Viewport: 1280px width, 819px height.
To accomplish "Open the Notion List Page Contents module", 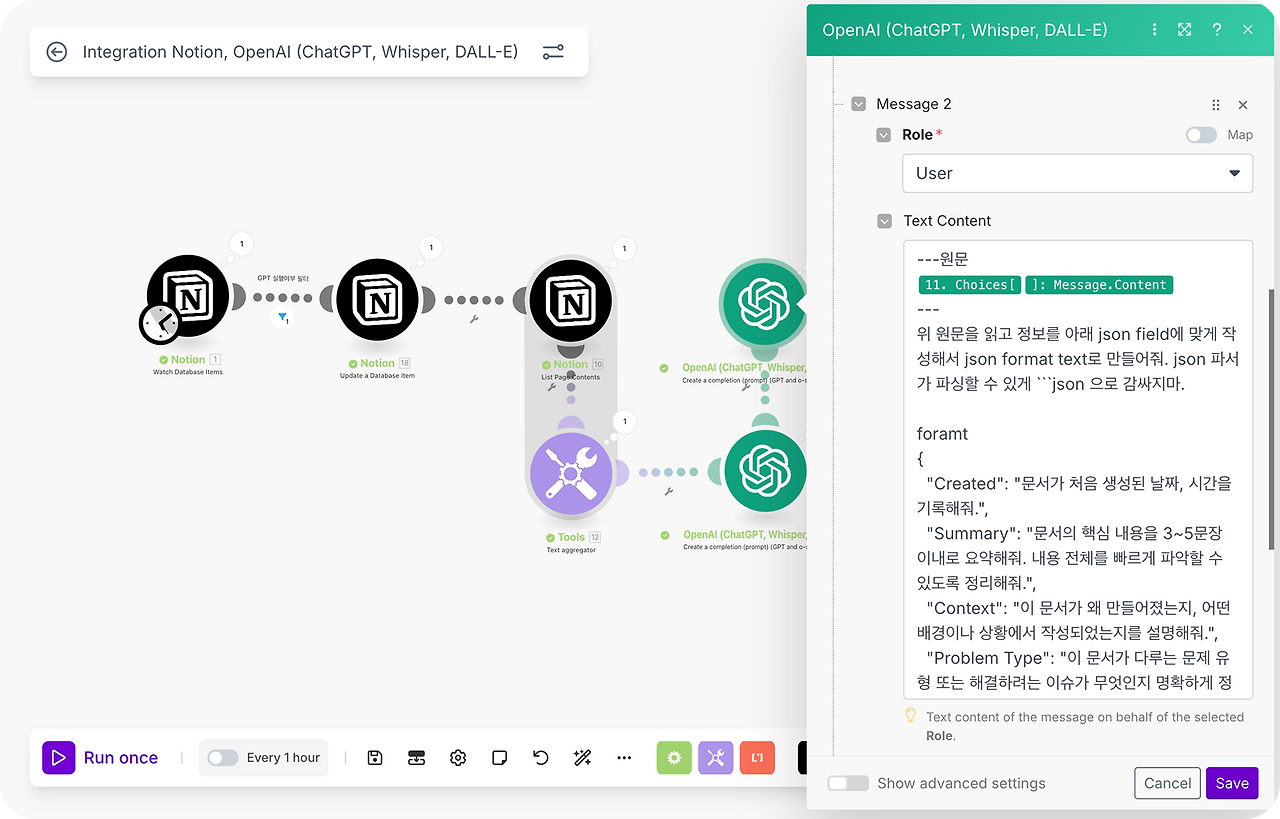I will [x=570, y=301].
